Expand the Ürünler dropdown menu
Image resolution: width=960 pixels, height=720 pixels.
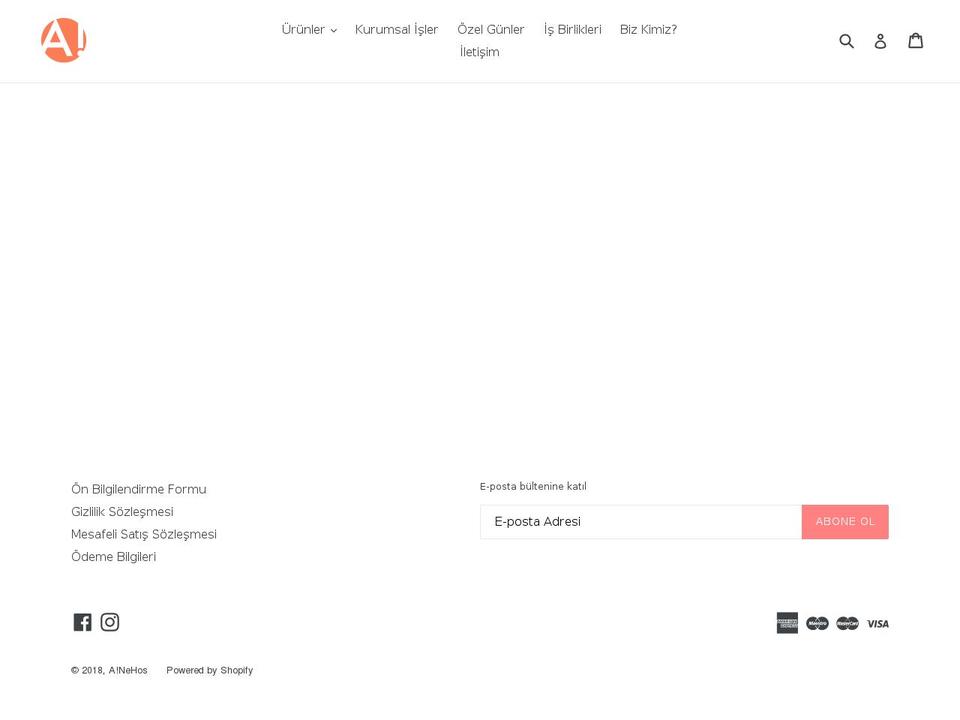click(x=309, y=29)
